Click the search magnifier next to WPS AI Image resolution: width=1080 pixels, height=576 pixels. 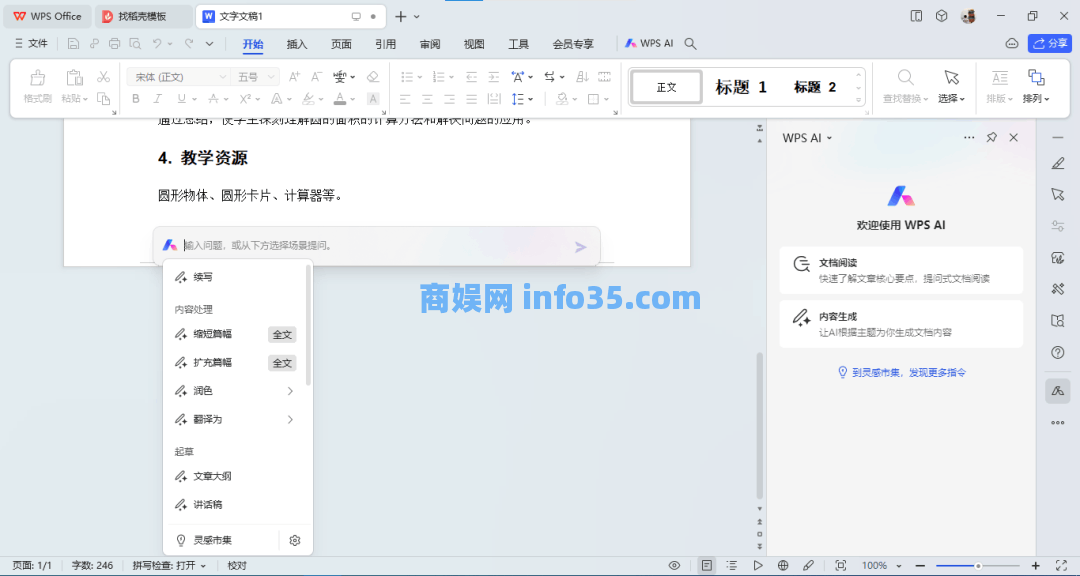[x=690, y=44]
